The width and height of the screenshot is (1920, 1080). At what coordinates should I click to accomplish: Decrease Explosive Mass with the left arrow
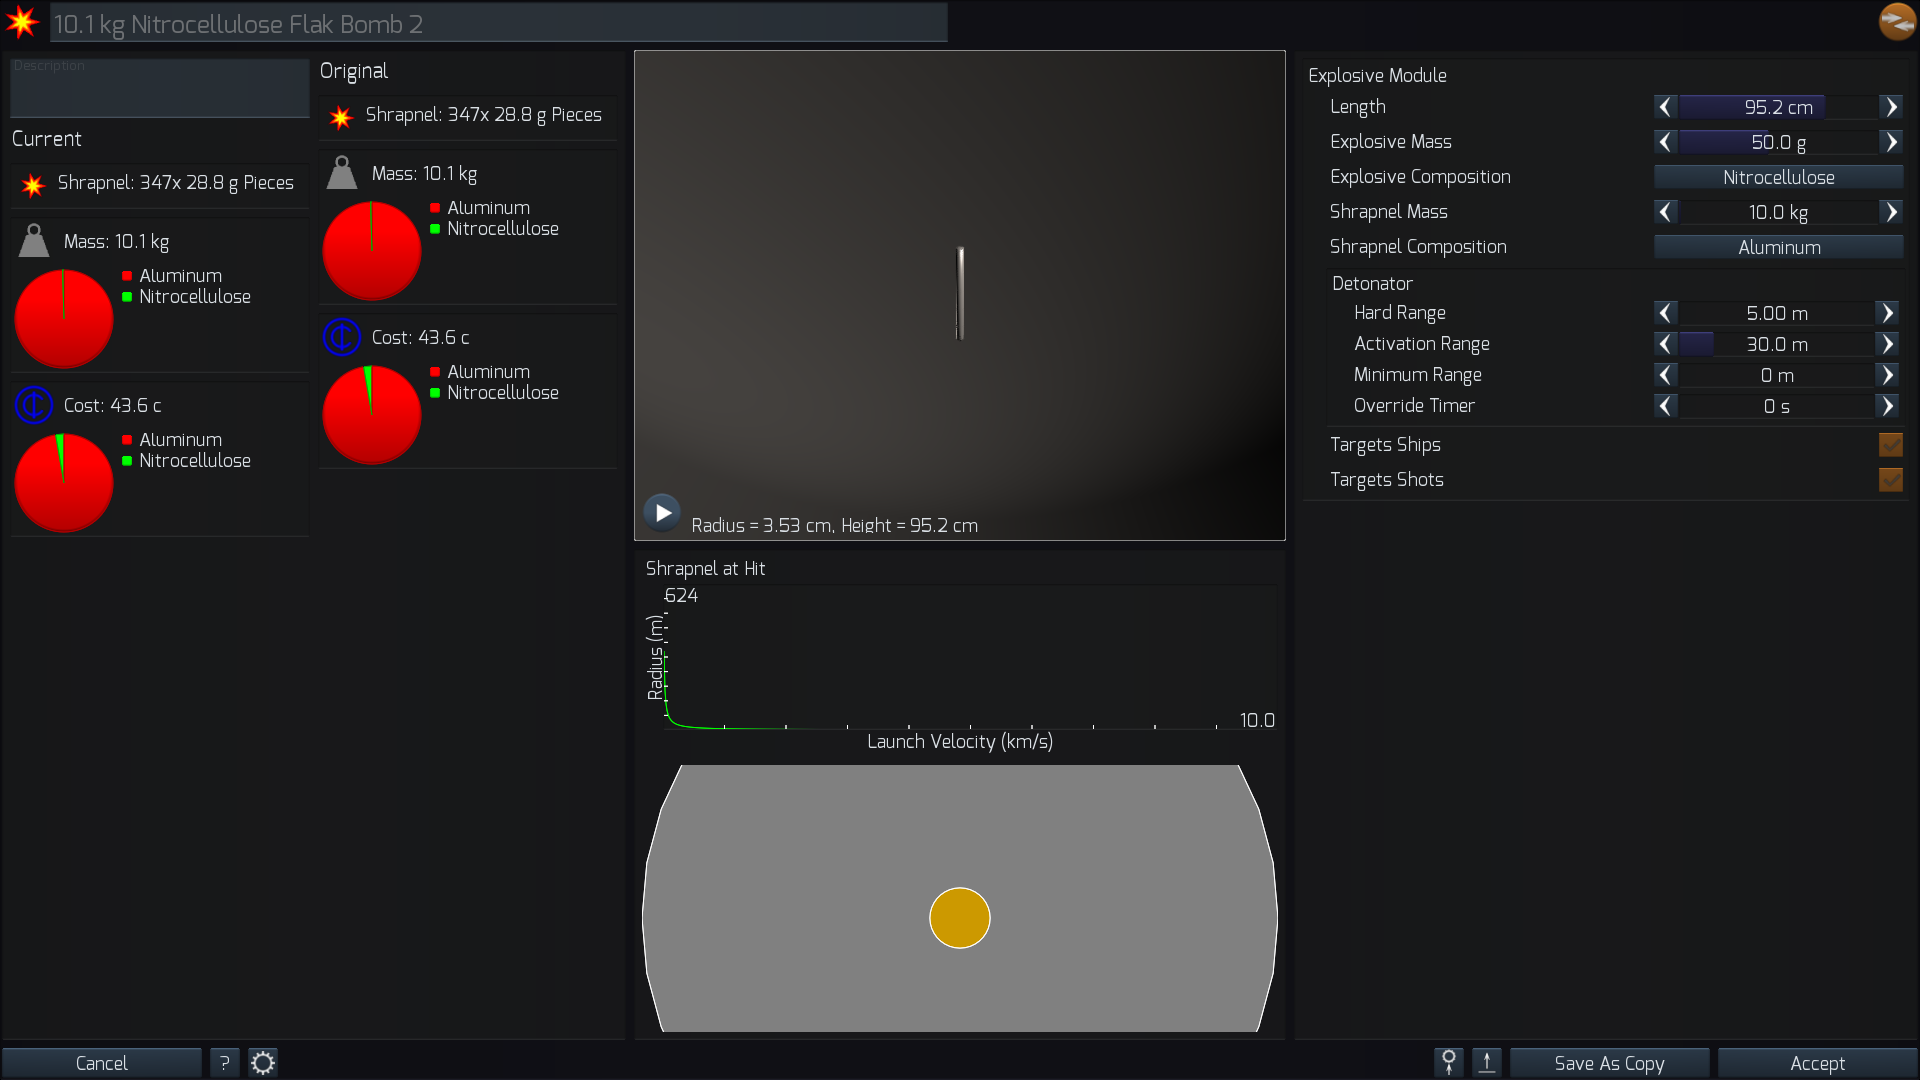click(1665, 142)
